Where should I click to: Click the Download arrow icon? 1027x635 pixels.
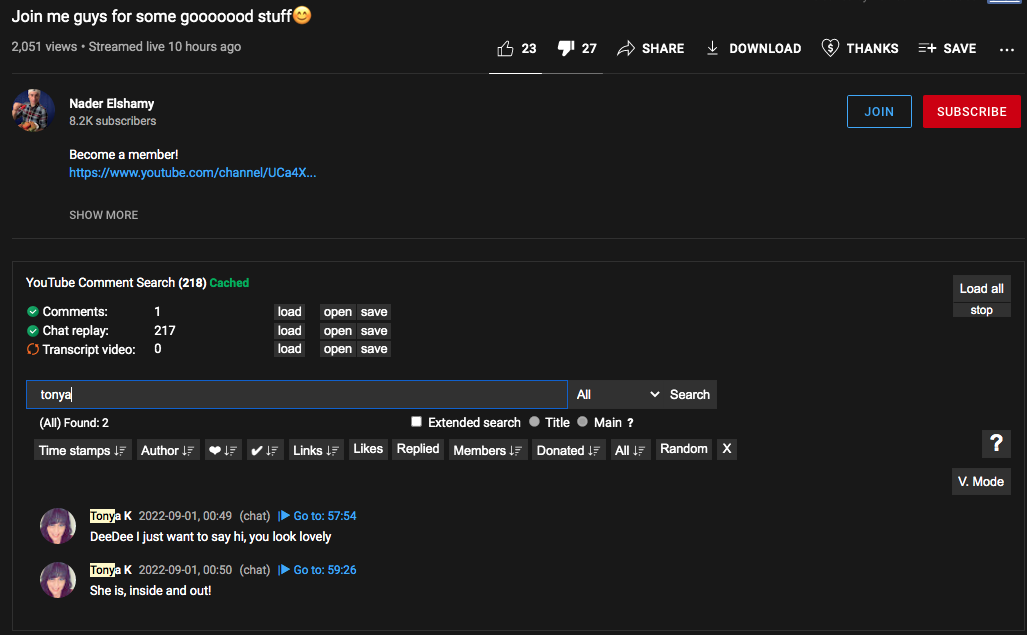click(x=713, y=48)
